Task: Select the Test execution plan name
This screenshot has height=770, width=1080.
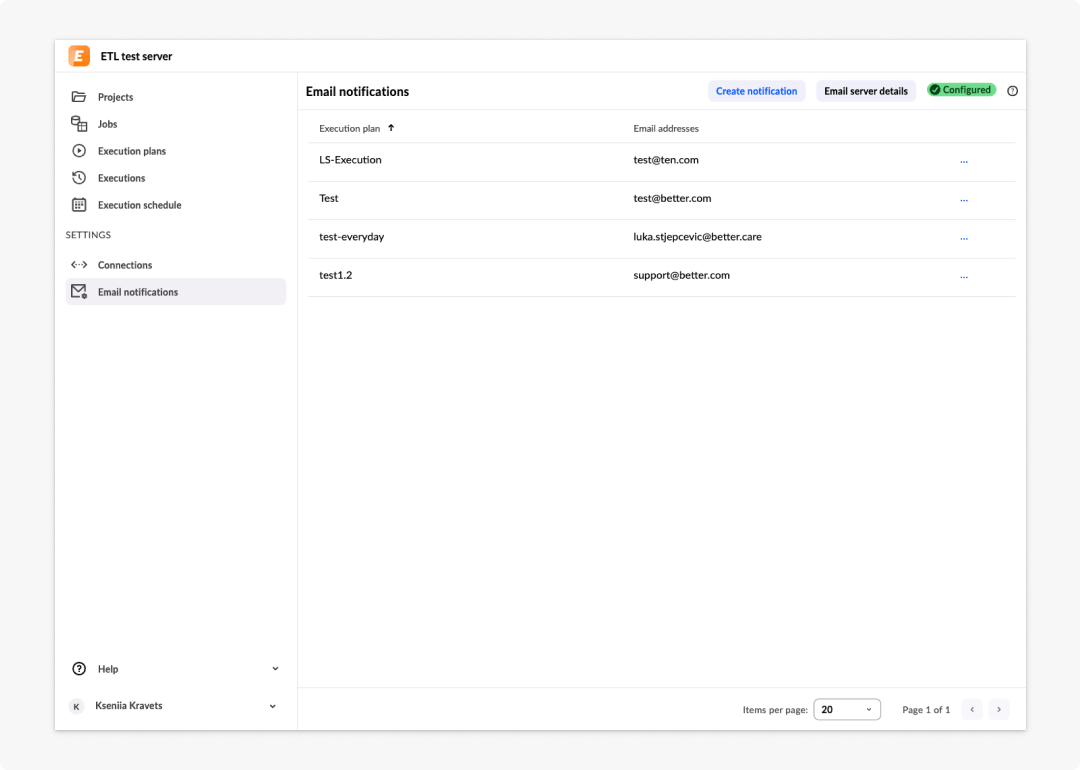Action: tap(329, 198)
